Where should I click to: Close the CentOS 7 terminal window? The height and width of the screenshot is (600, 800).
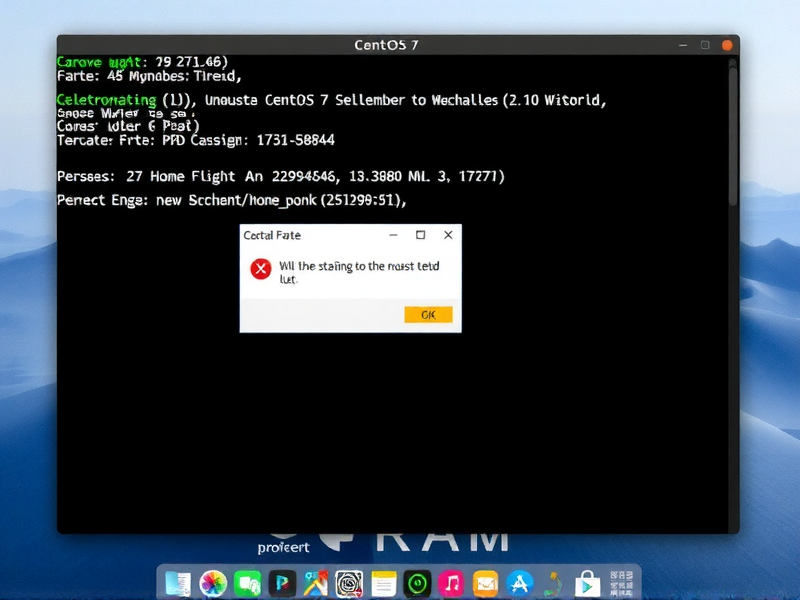727,45
